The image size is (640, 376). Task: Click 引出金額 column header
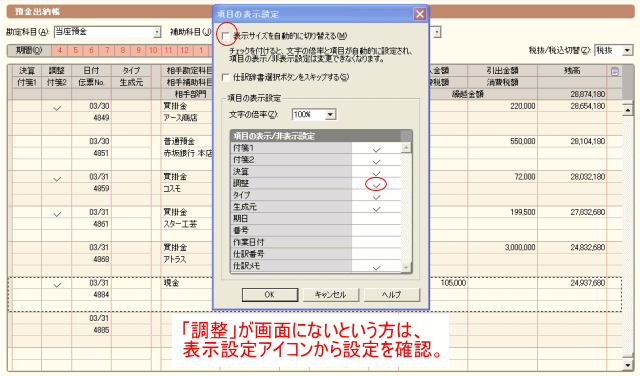tap(502, 71)
